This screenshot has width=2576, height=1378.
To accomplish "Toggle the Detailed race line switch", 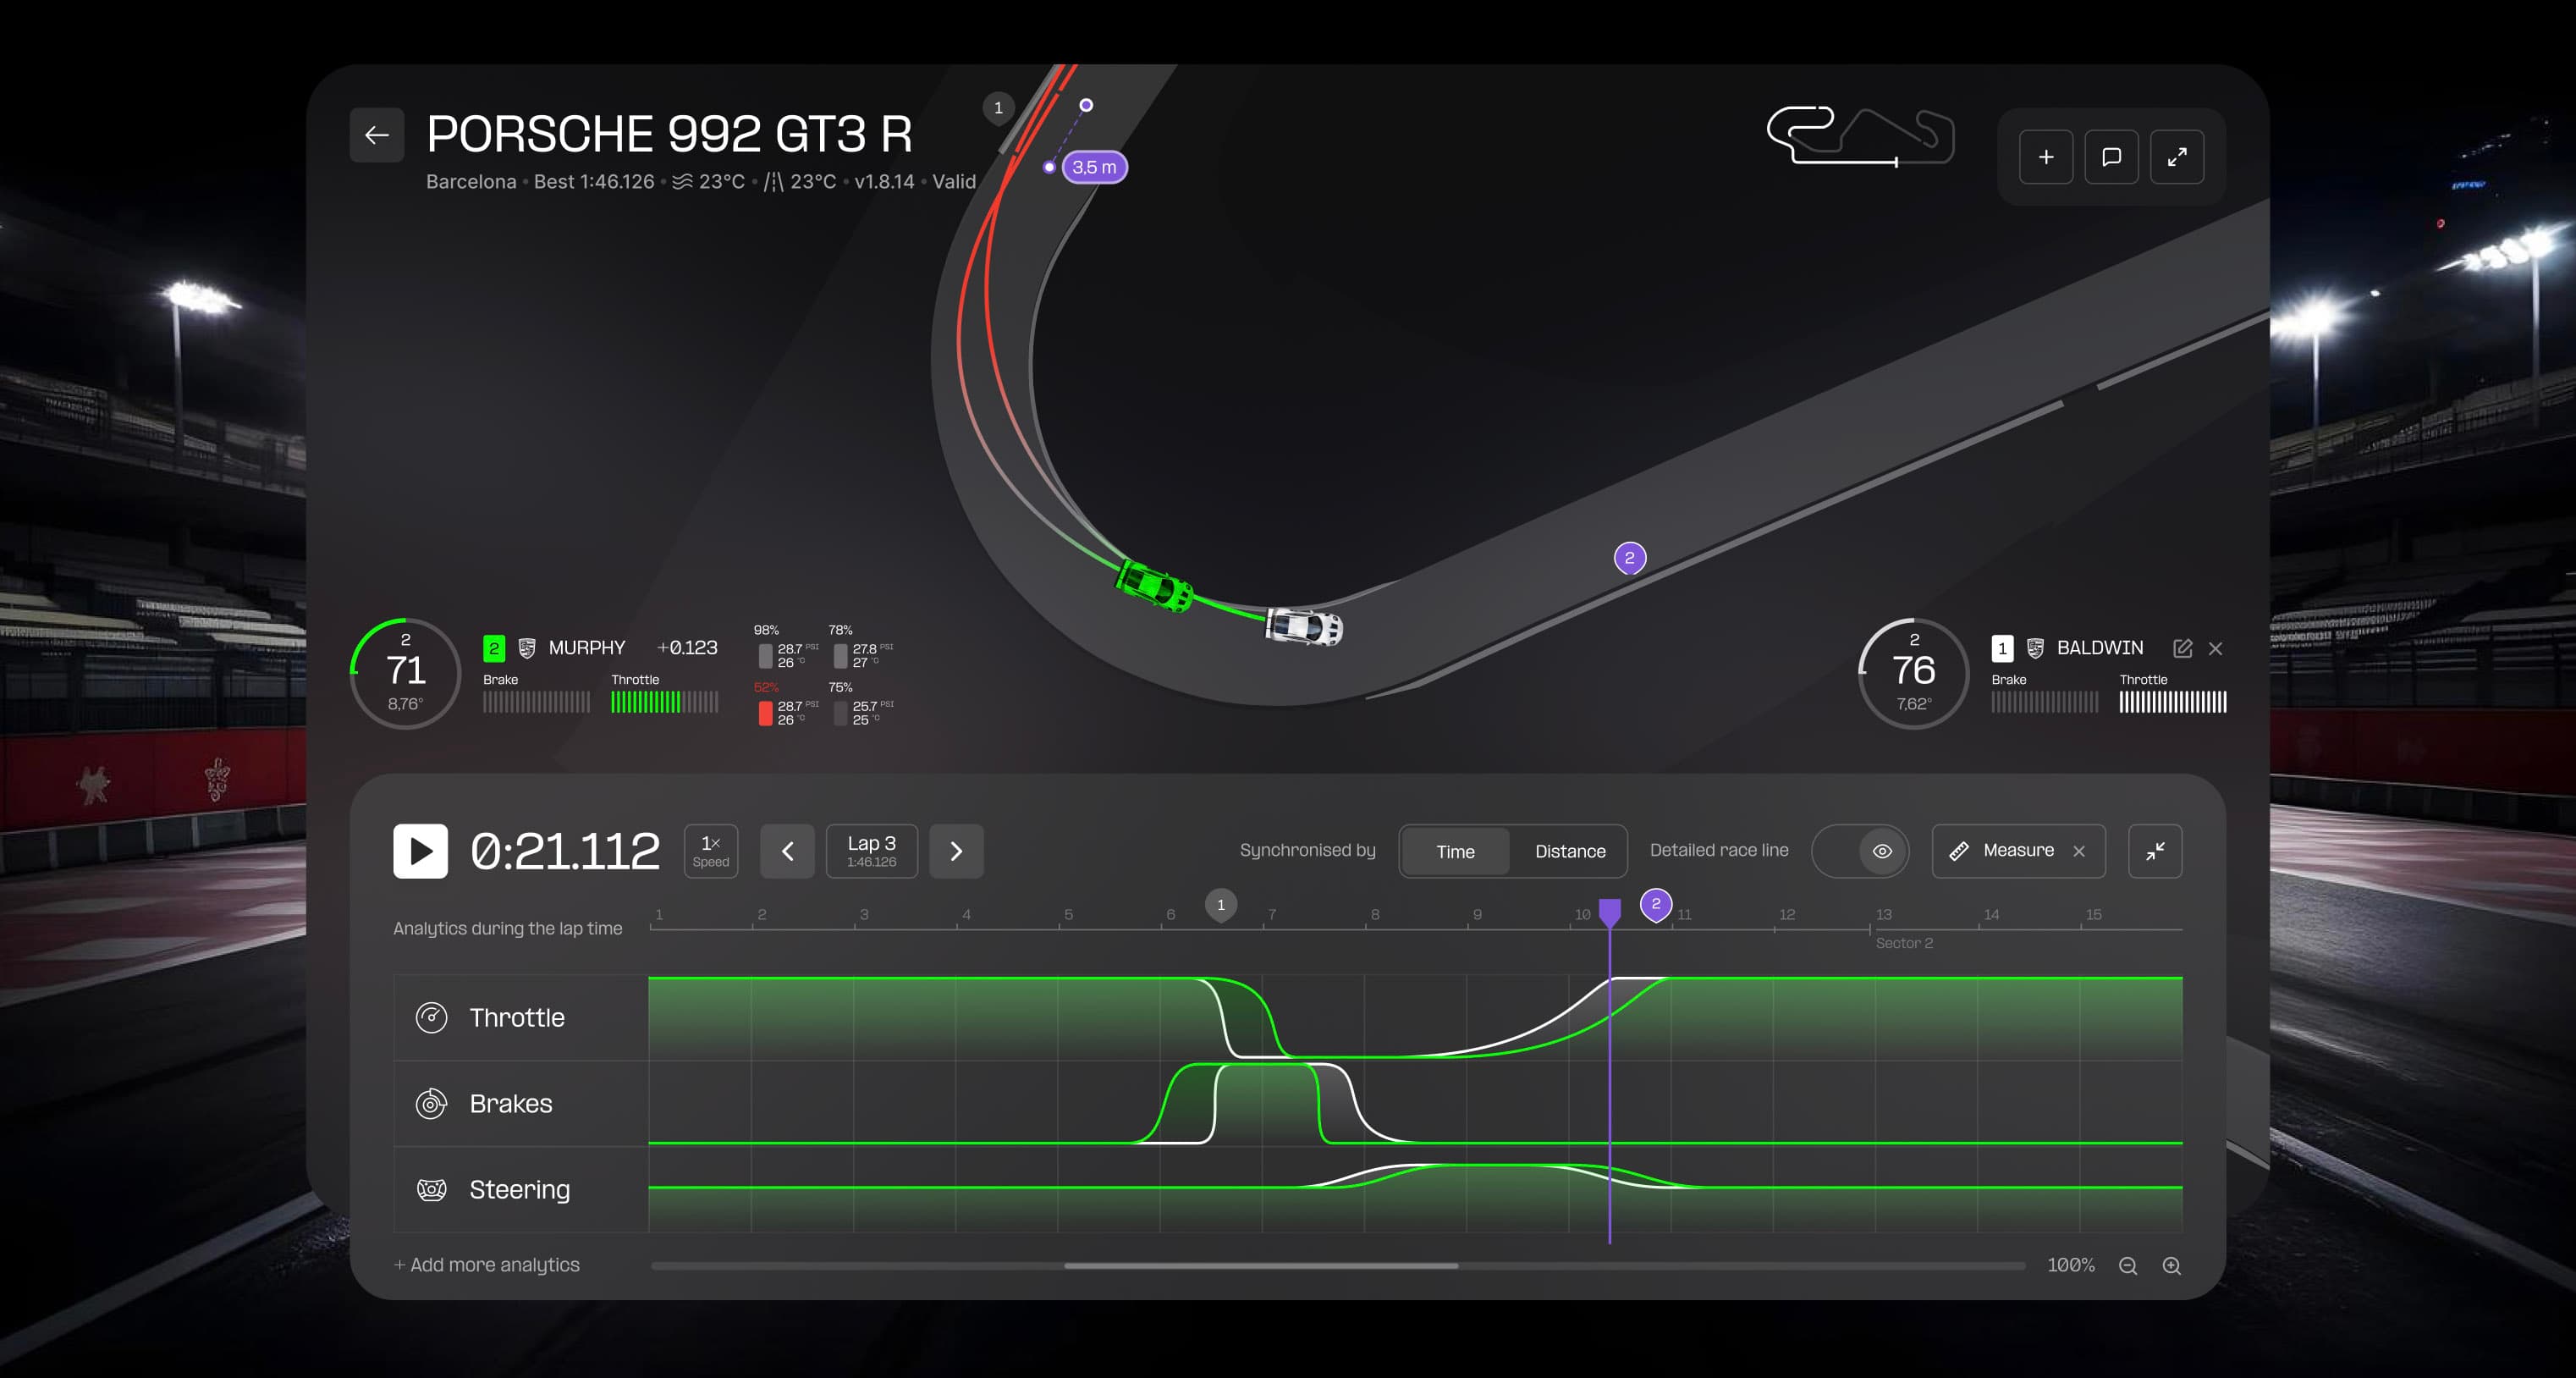I will point(1860,851).
